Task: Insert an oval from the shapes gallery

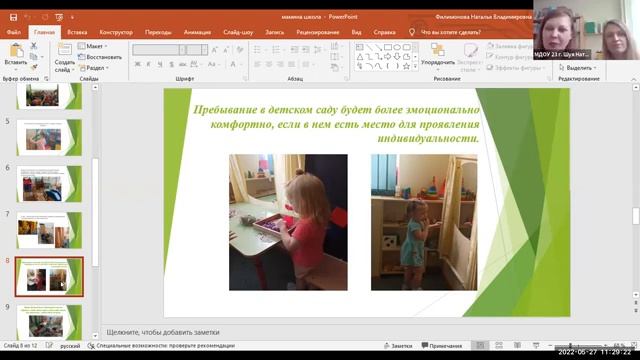Action: [x=397, y=47]
